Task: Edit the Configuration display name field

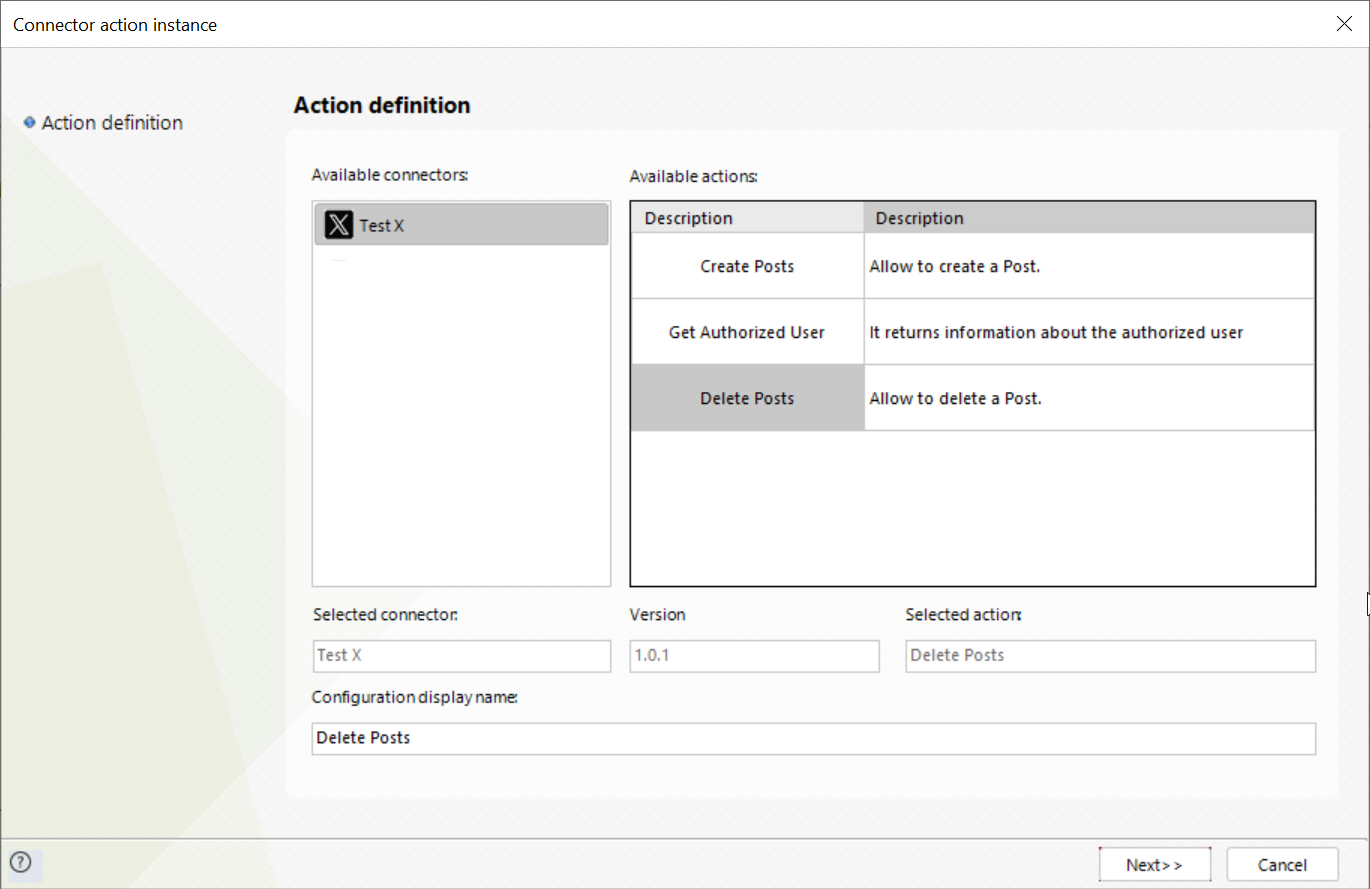Action: (813, 738)
